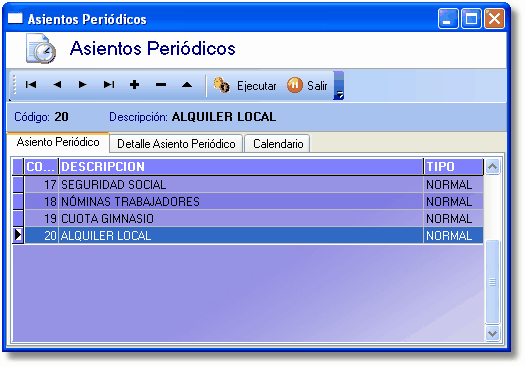This screenshot has height=366, width=525.
Task: Sort by the CO... column header
Action: pos(41,167)
